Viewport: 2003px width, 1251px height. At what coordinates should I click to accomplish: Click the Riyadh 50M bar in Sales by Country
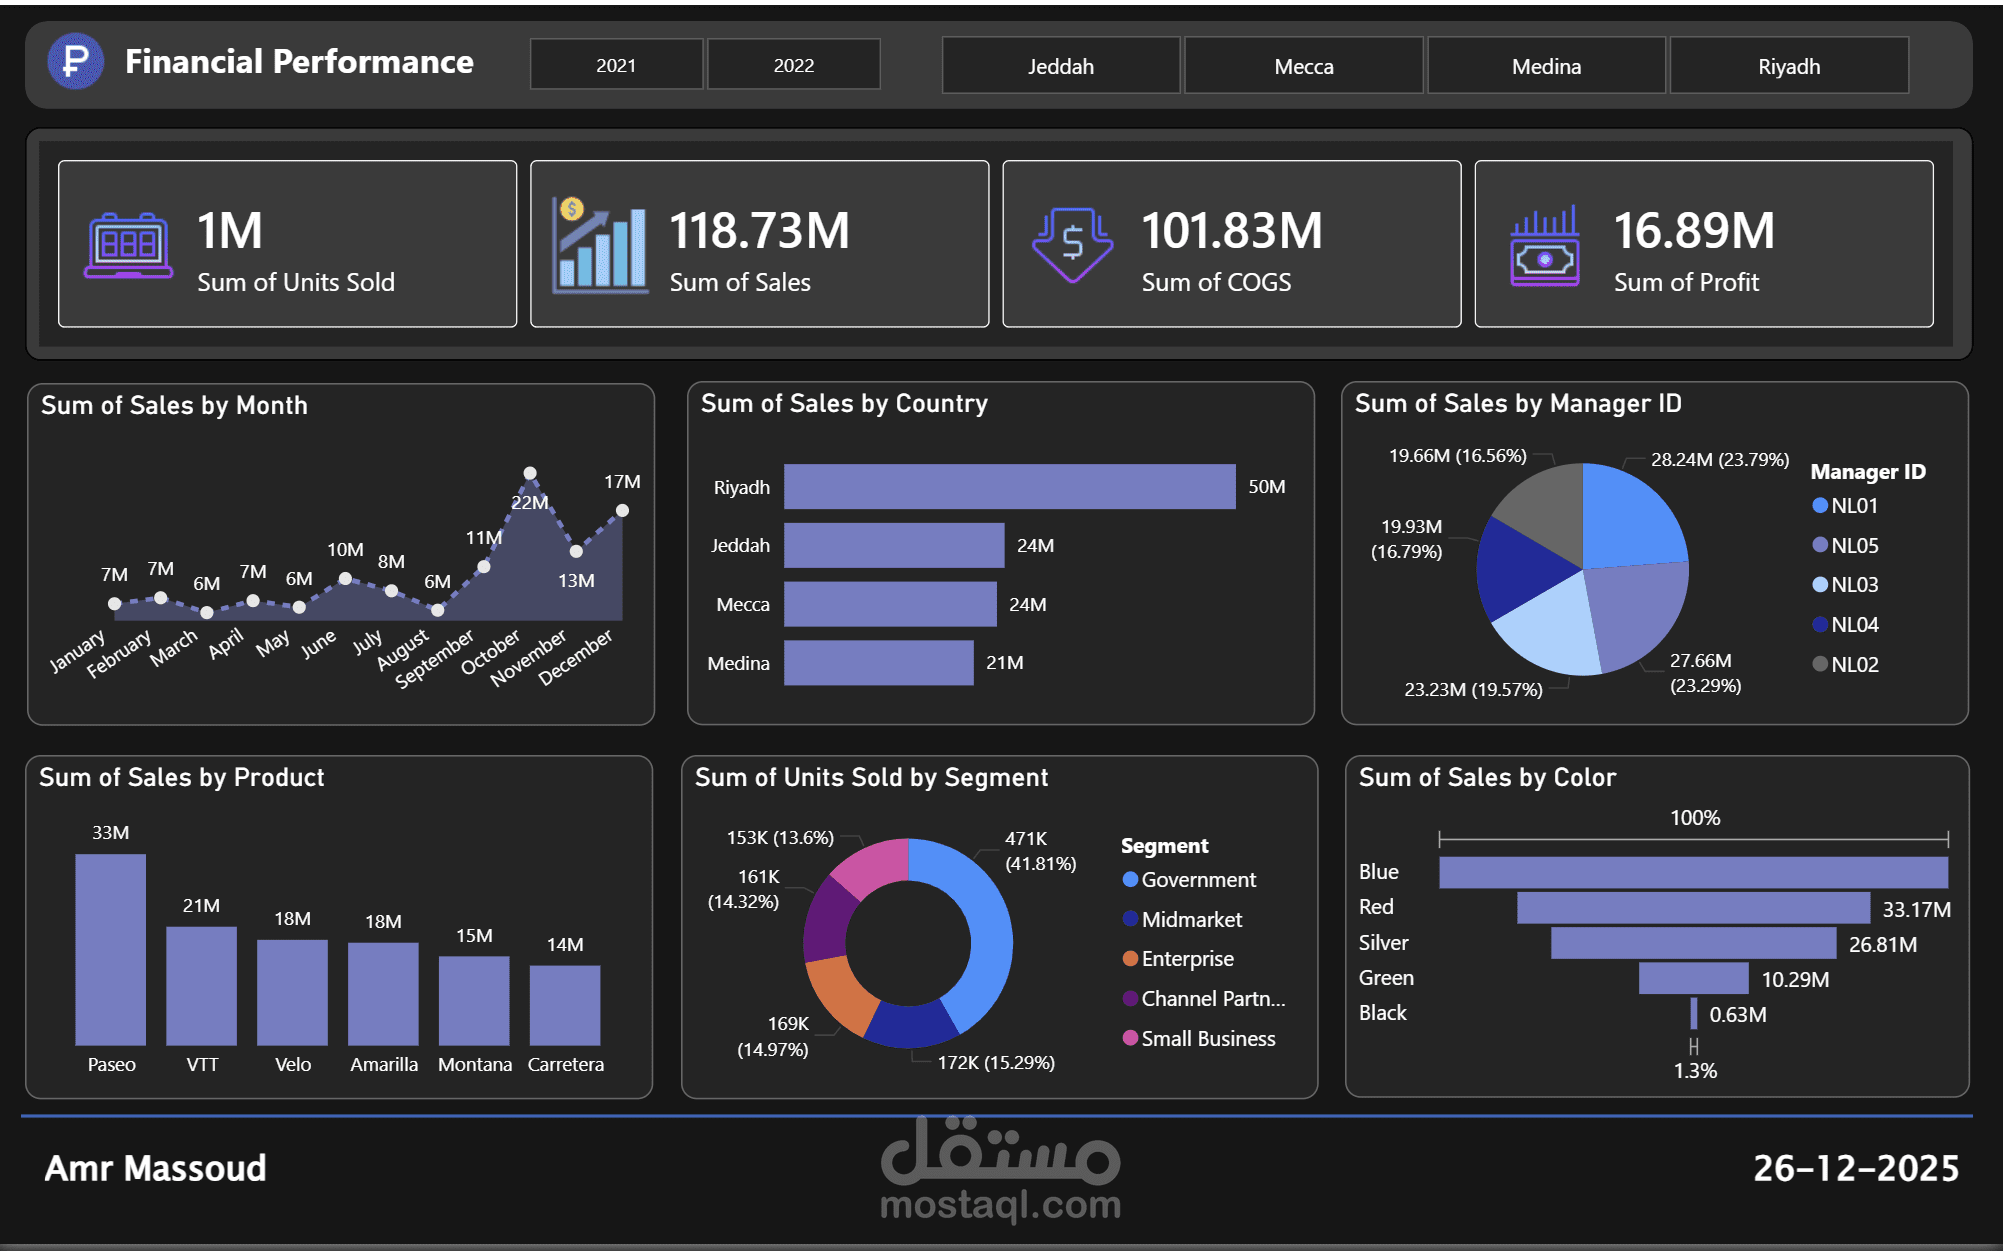click(x=1010, y=487)
